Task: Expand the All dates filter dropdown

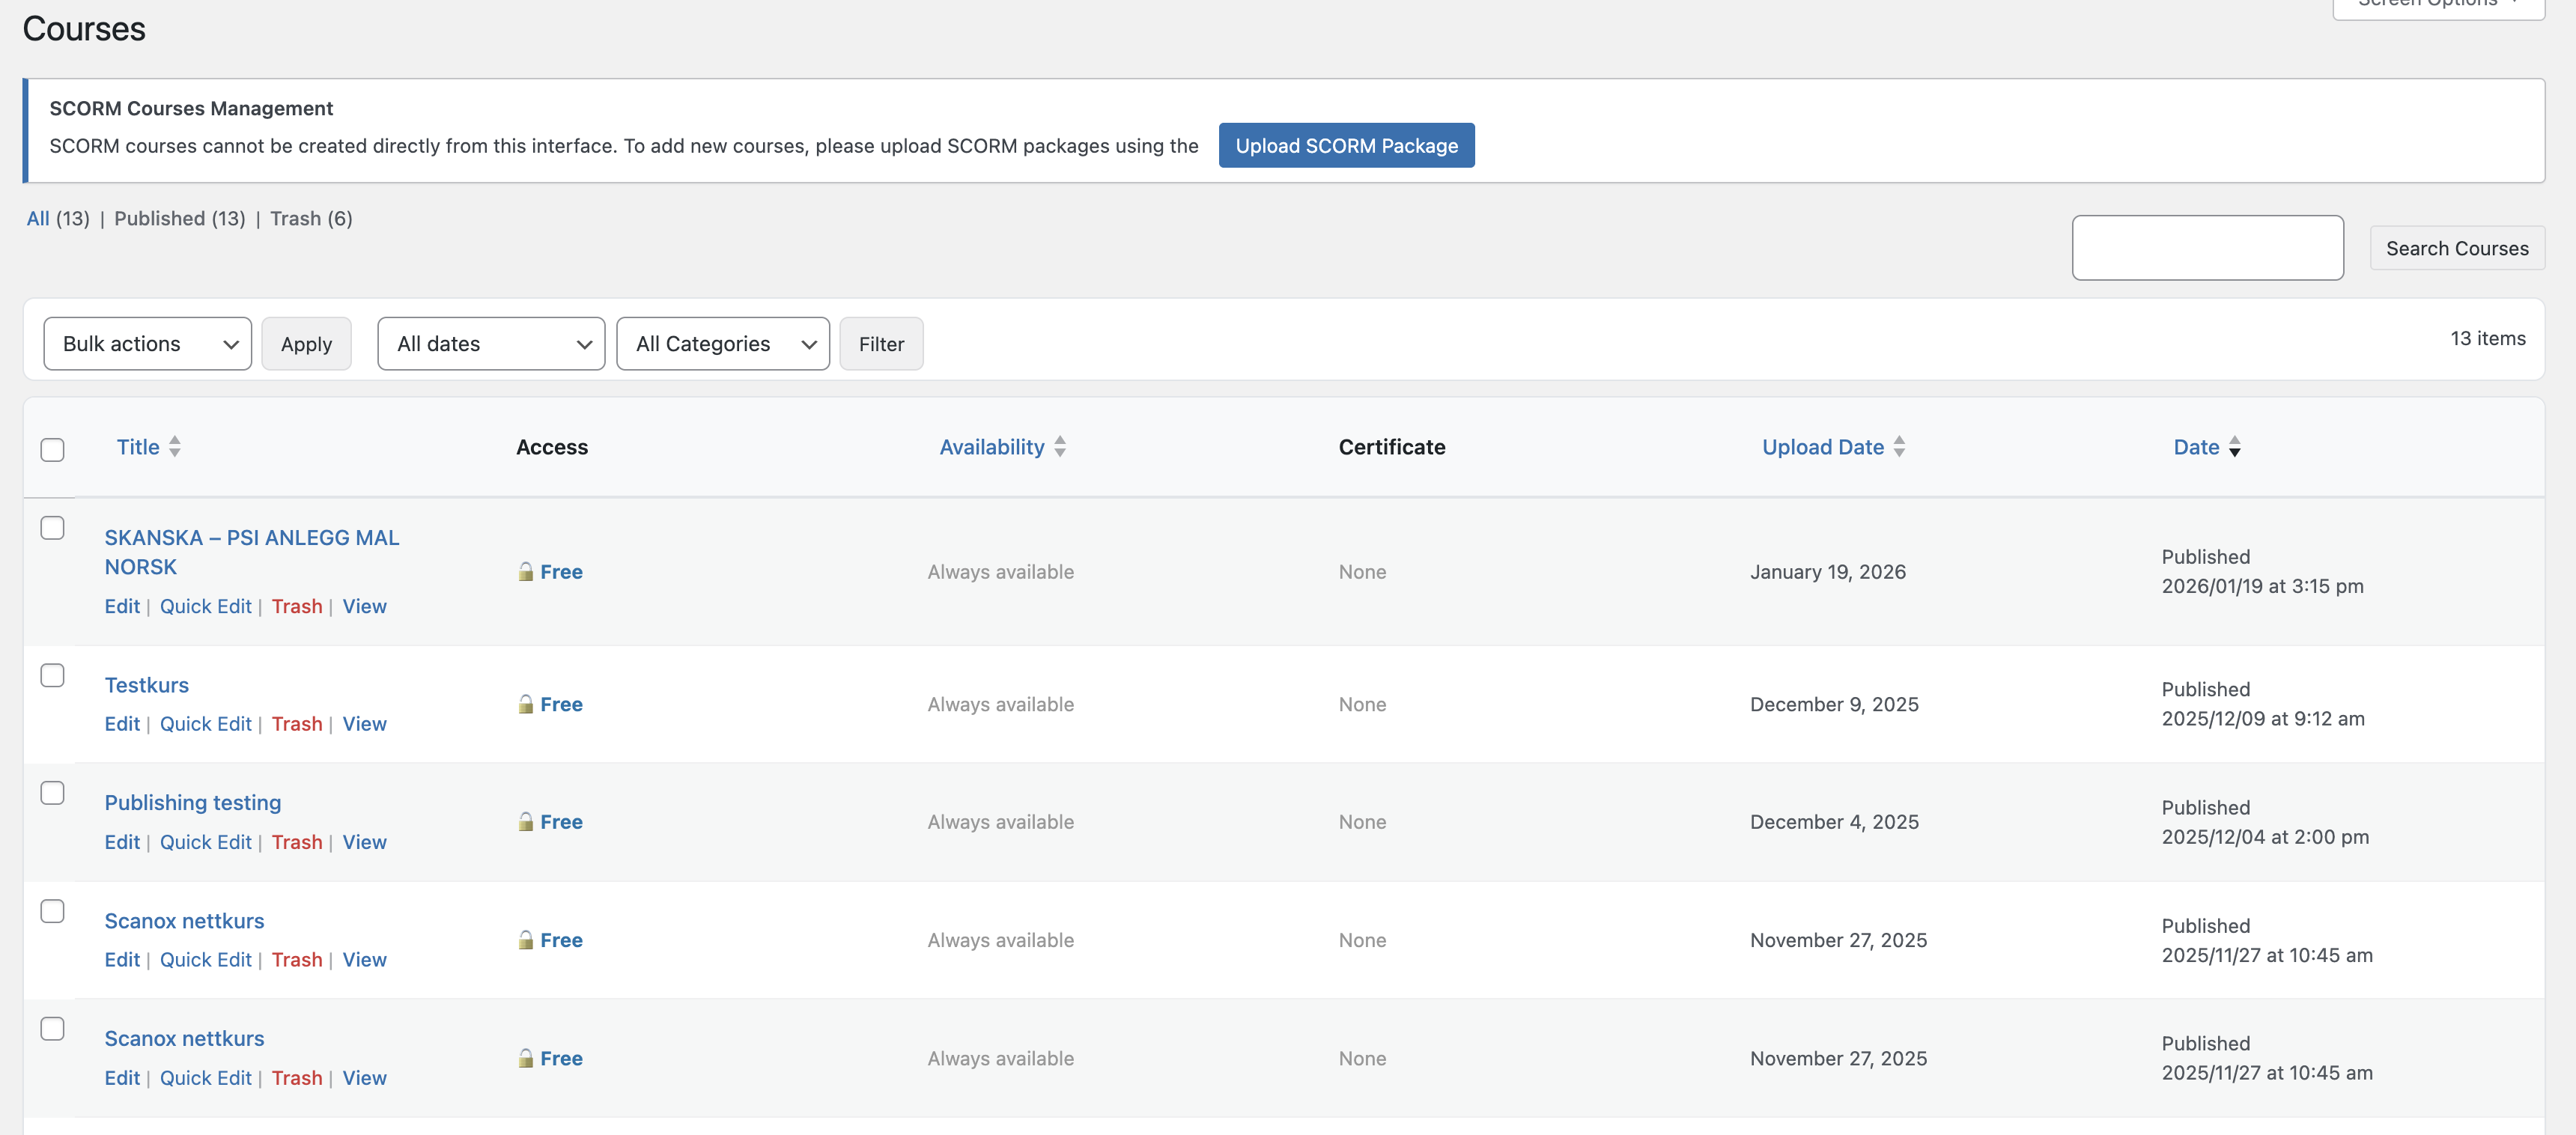Action: click(491, 343)
